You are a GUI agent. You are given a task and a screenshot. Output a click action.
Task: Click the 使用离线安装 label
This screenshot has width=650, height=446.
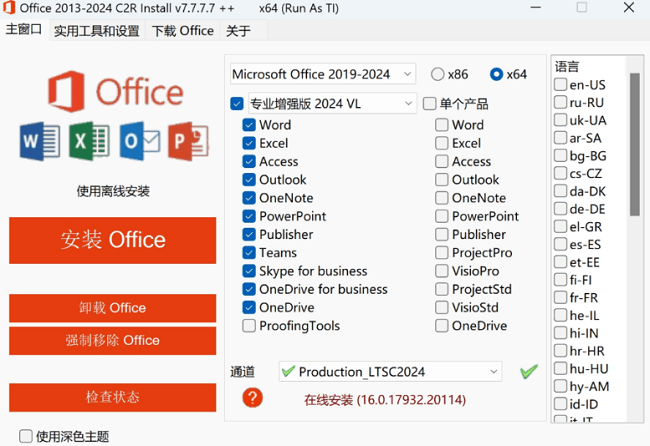pyautogui.click(x=113, y=191)
